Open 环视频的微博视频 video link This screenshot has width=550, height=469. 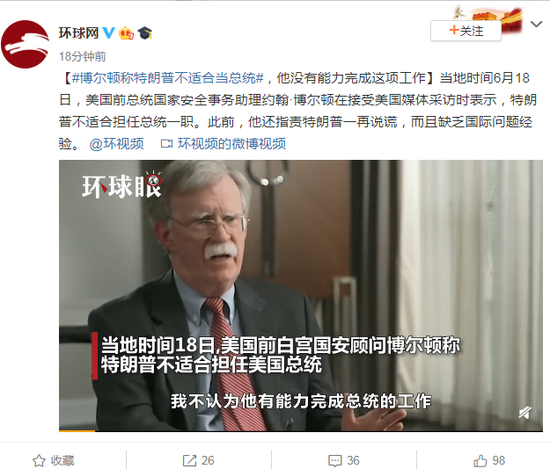232,144
